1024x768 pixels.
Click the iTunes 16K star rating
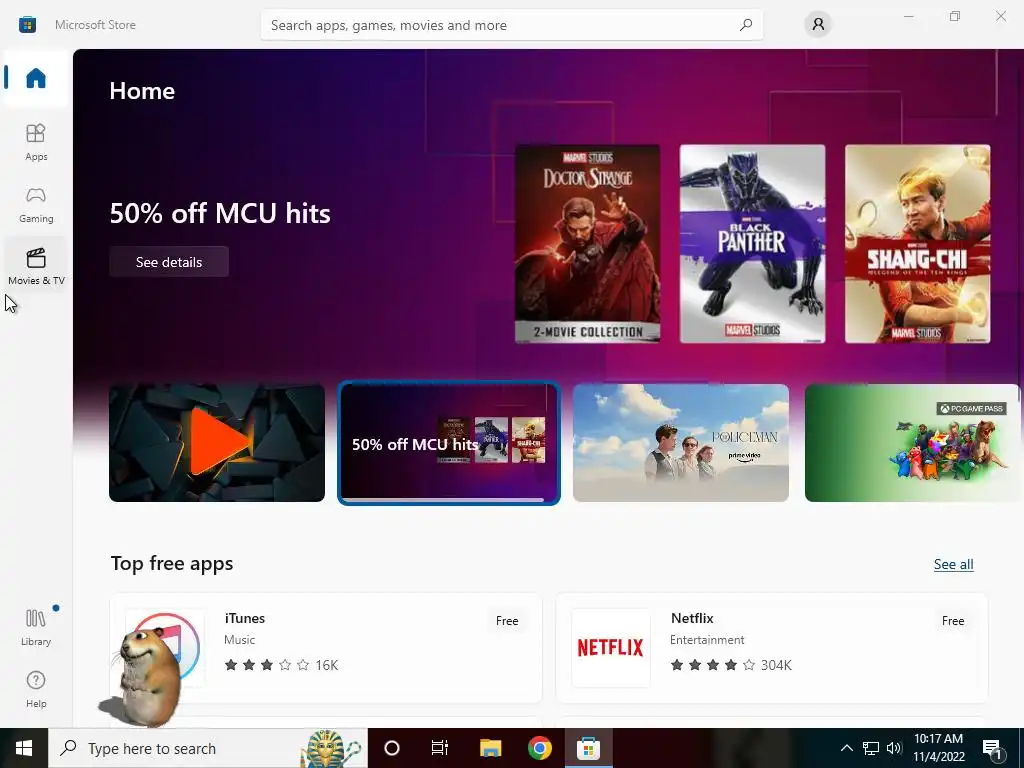(x=281, y=665)
